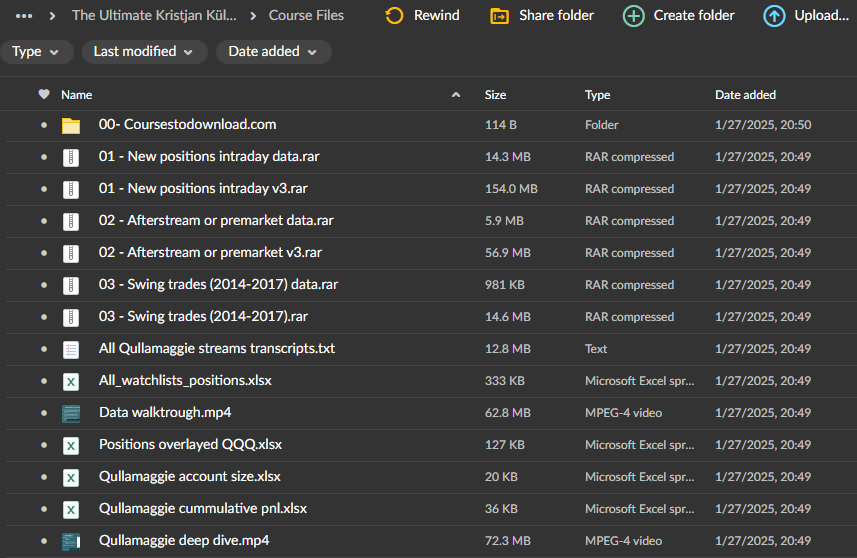Select 02 - Afterstream or premarket v3.rar
857x558 pixels.
pyautogui.click(x=210, y=252)
